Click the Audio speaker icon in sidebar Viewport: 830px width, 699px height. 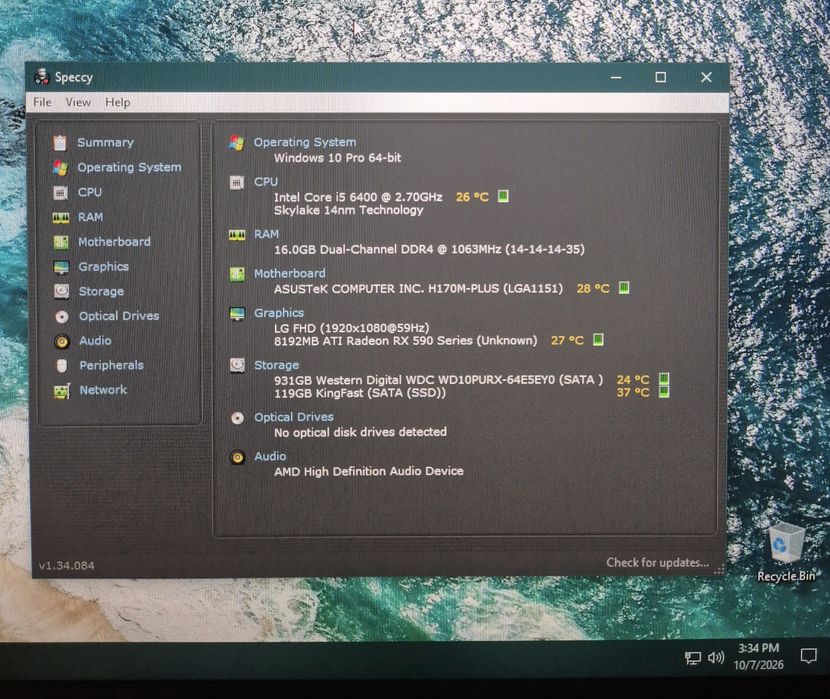pyautogui.click(x=62, y=341)
